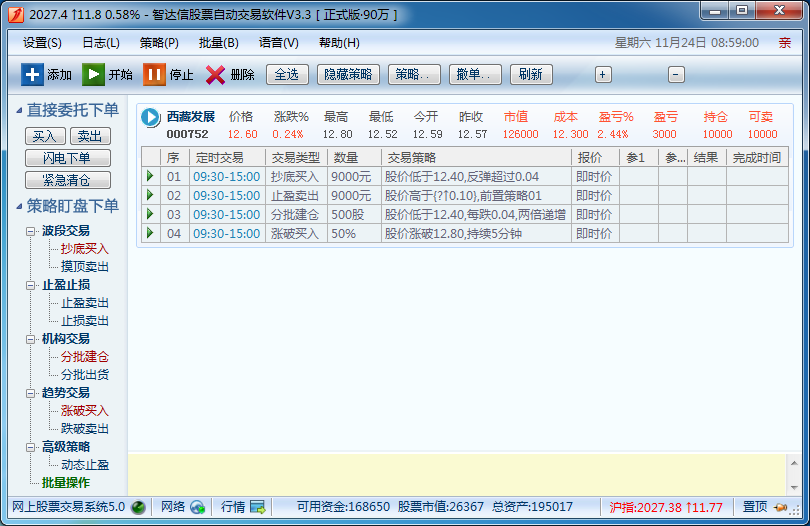Click the 置顶 pin icon
Viewport: 810px width, 526px height.
[x=781, y=507]
